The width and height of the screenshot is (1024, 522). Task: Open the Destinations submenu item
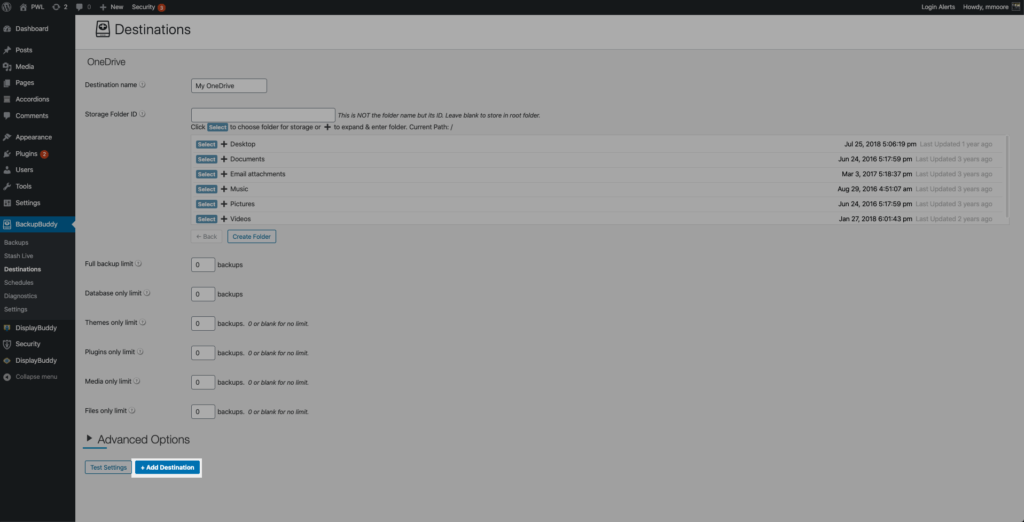tap(22, 269)
